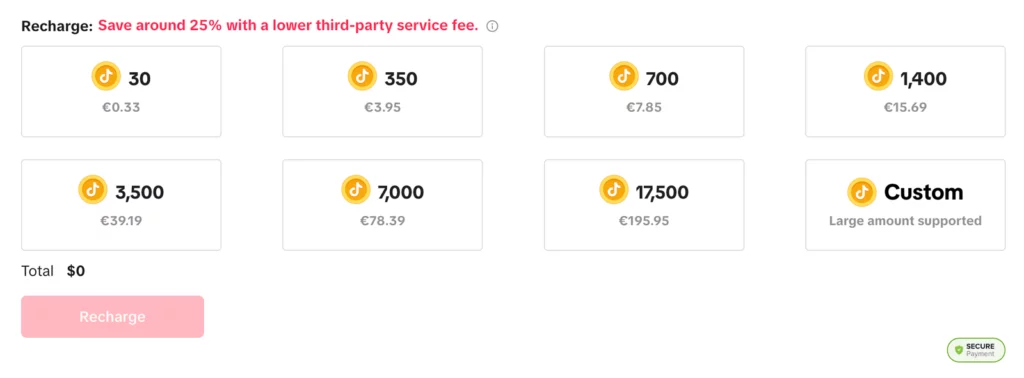Click the coin icon on the 30 package

coord(106,77)
